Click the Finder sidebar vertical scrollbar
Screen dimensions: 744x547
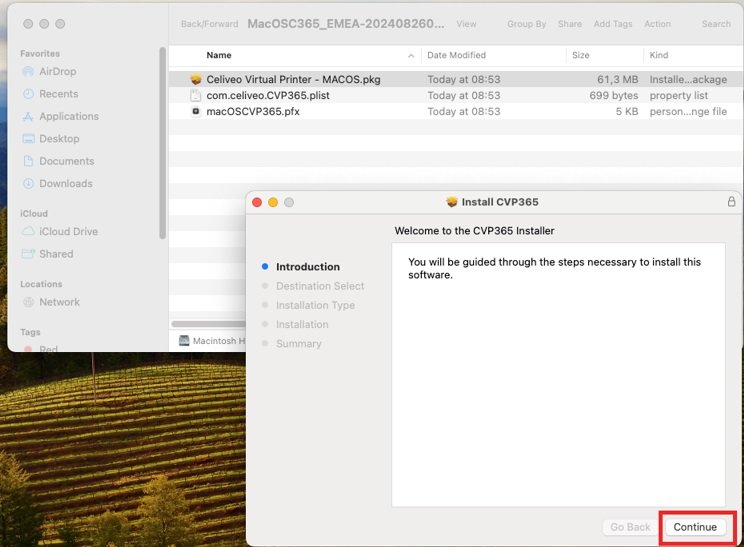[x=162, y=143]
